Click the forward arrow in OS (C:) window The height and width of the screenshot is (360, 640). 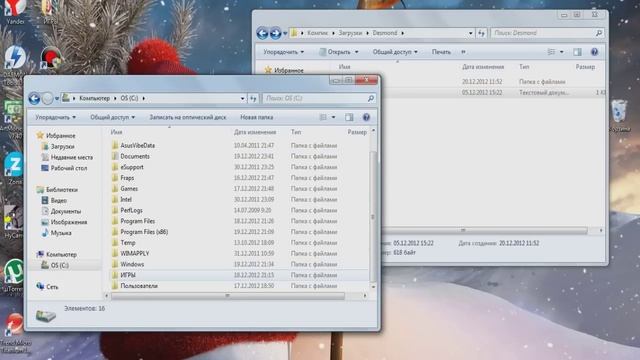tap(47, 98)
